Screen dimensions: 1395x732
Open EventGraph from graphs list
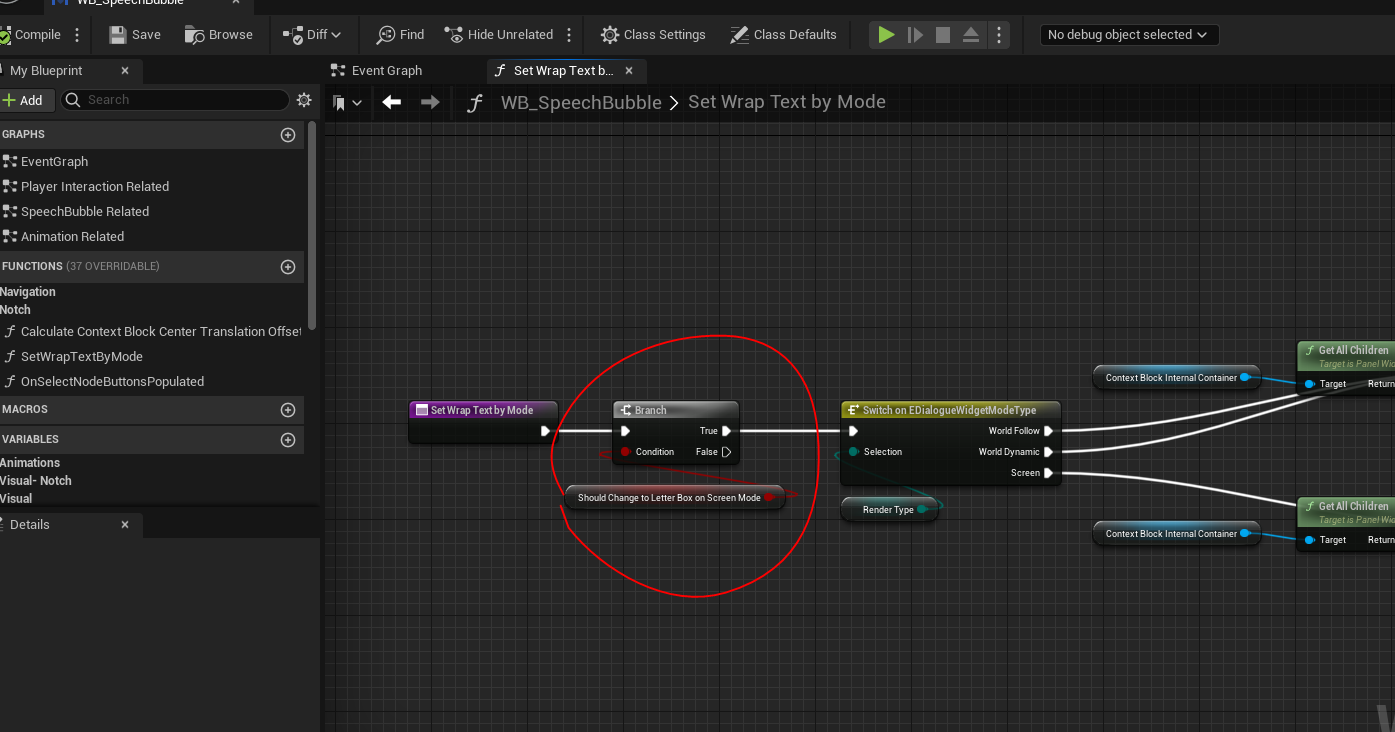coord(54,161)
